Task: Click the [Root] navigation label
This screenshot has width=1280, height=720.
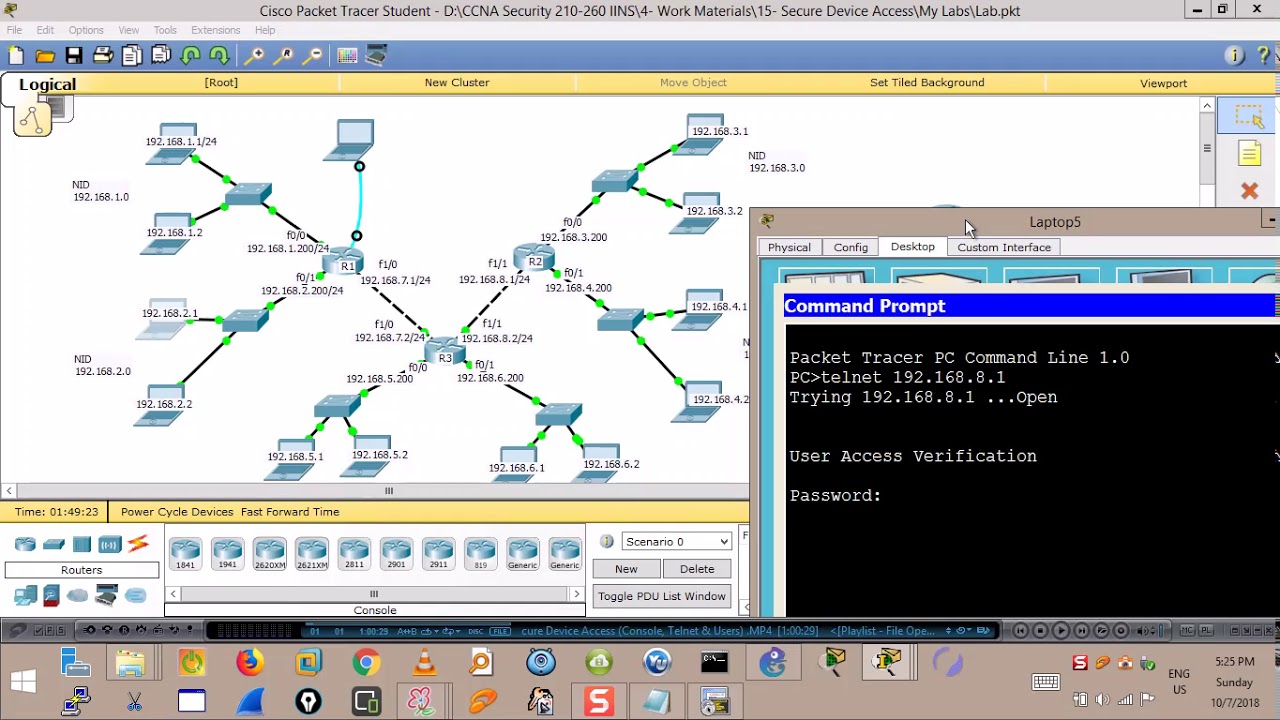Action: 221,83
